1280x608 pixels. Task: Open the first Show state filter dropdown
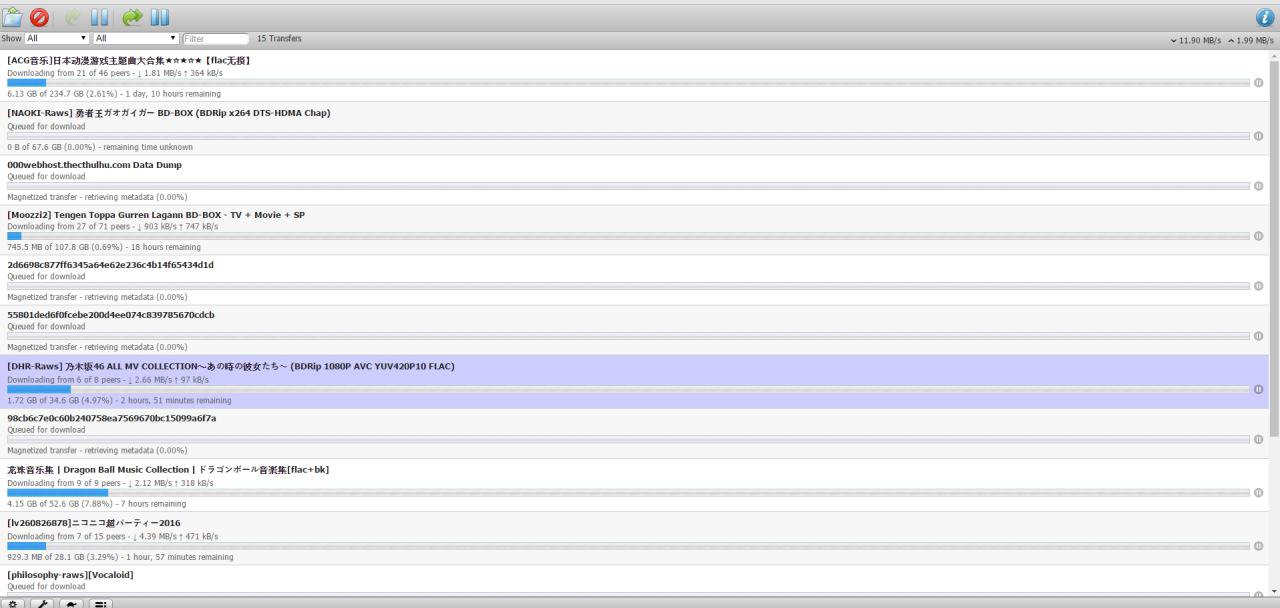tap(57, 38)
